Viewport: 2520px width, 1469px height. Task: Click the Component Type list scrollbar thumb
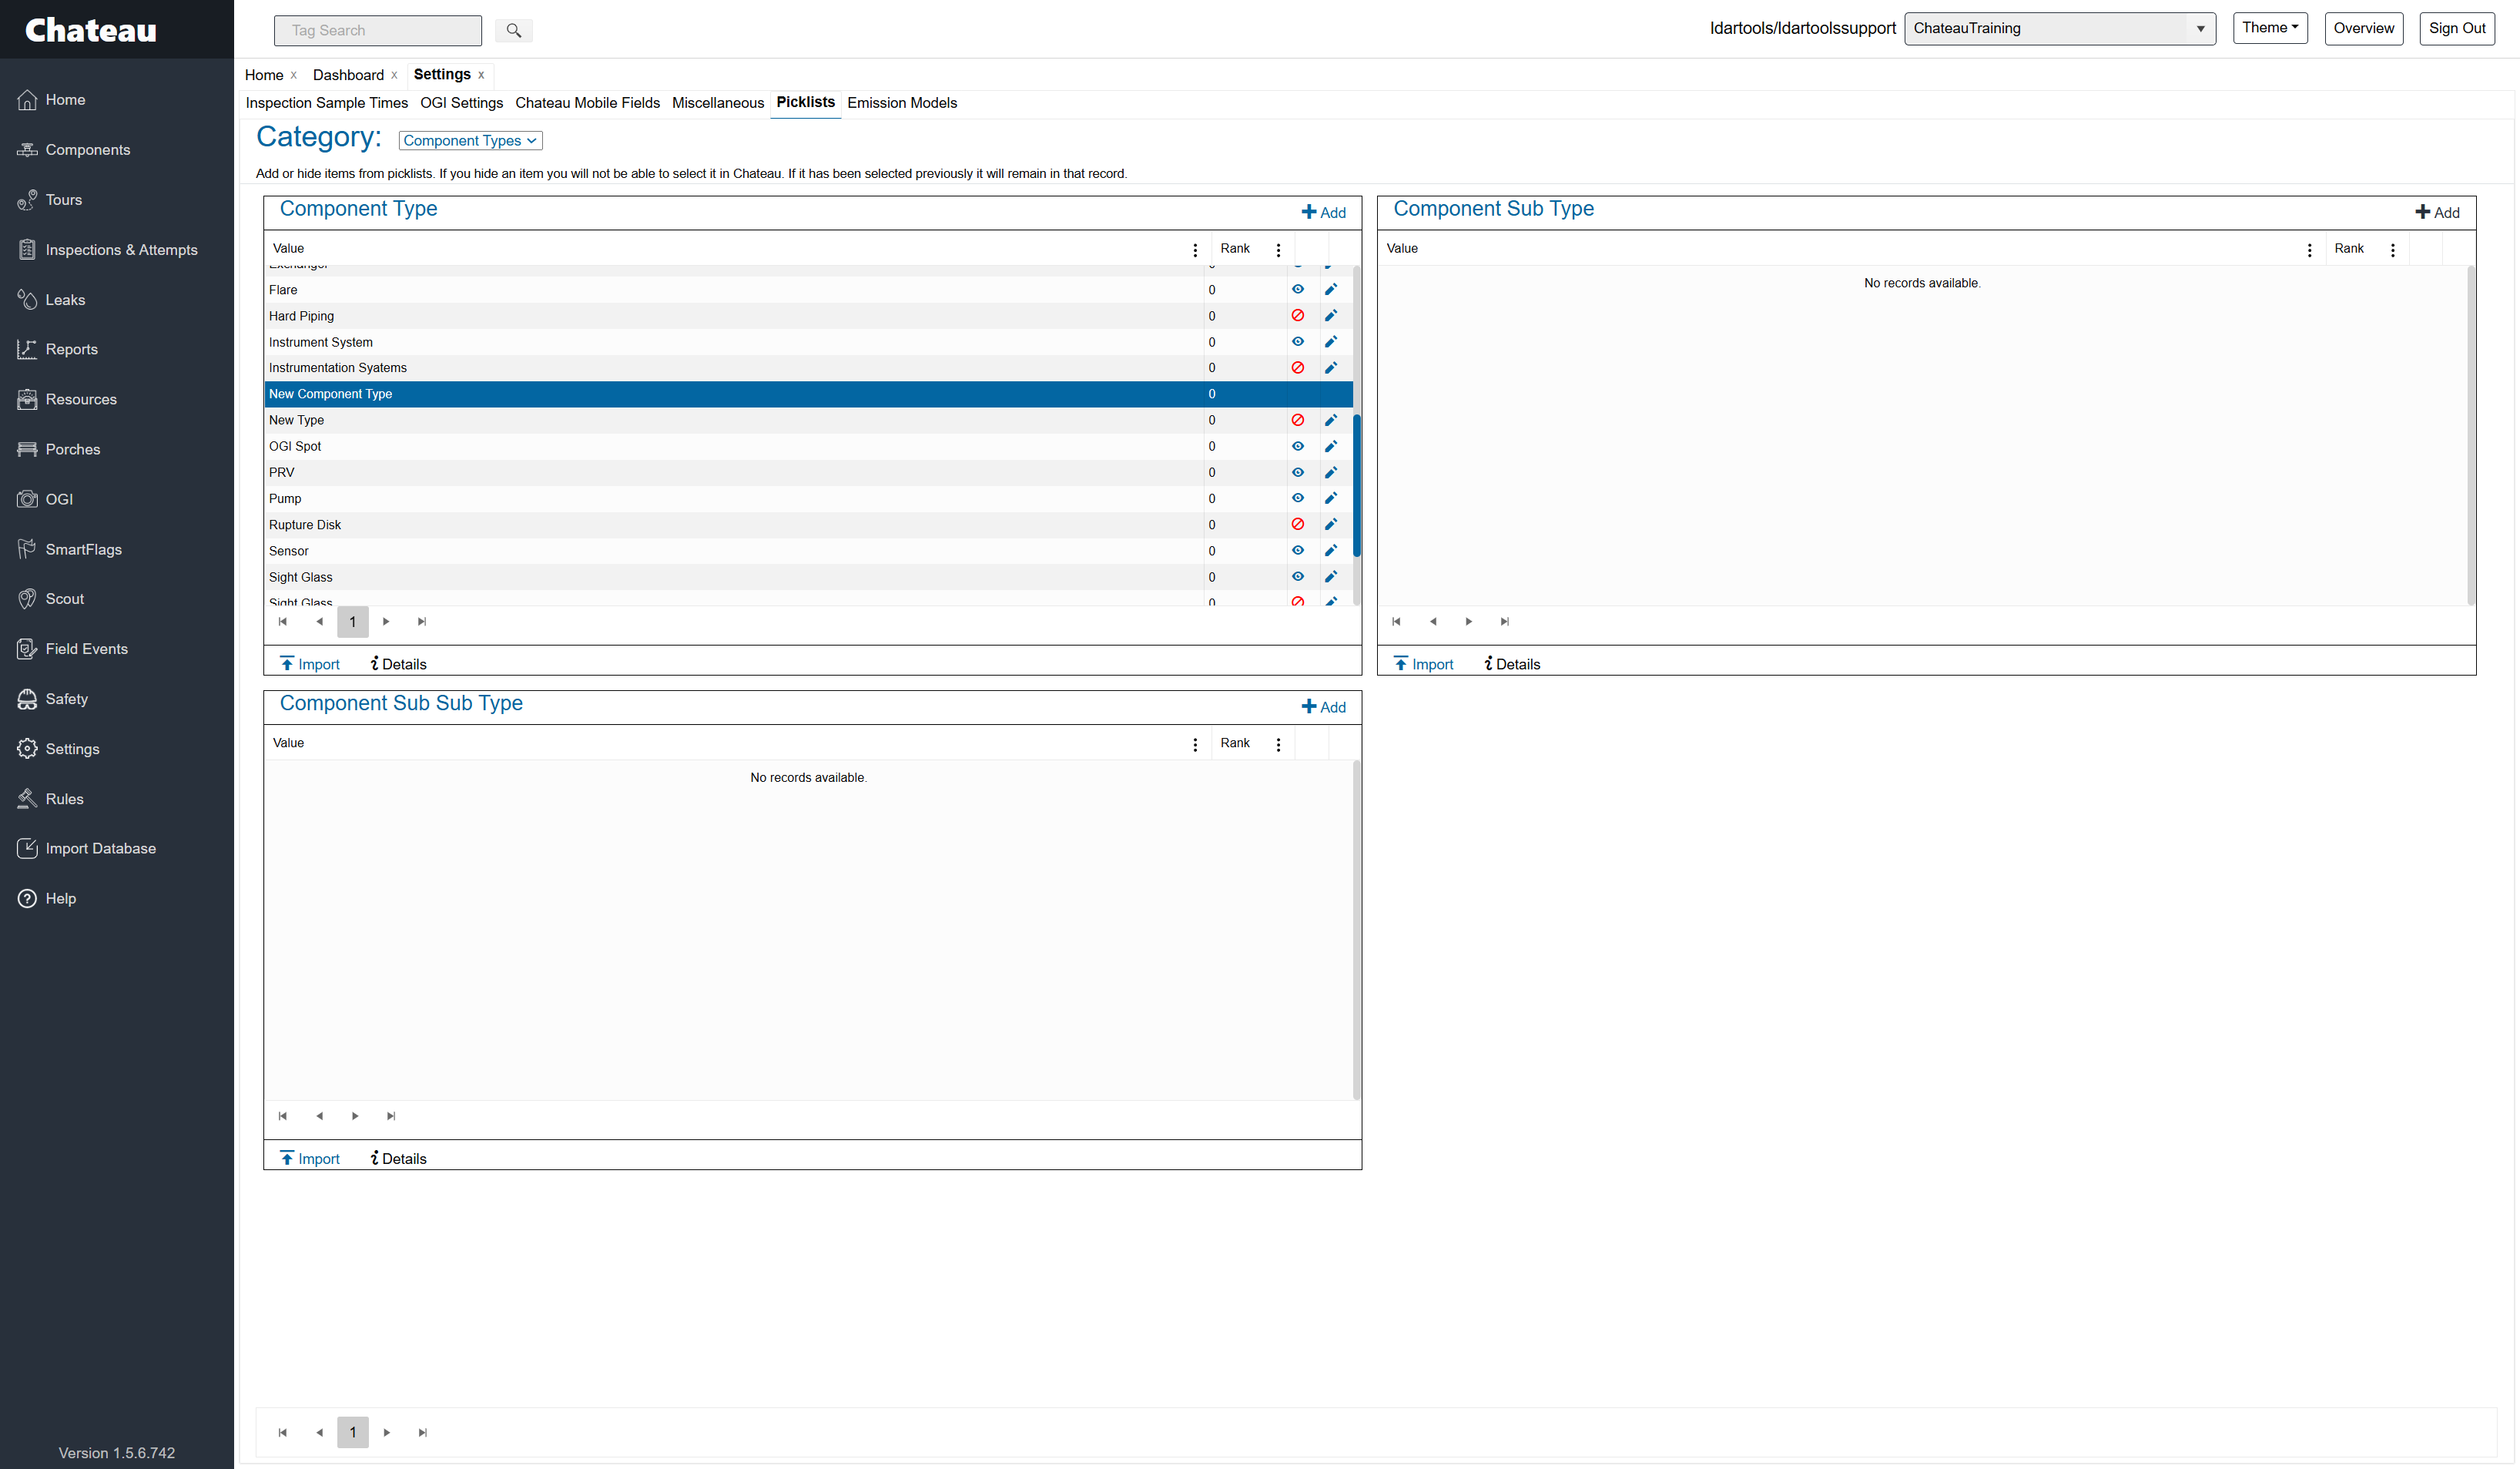(x=1356, y=485)
